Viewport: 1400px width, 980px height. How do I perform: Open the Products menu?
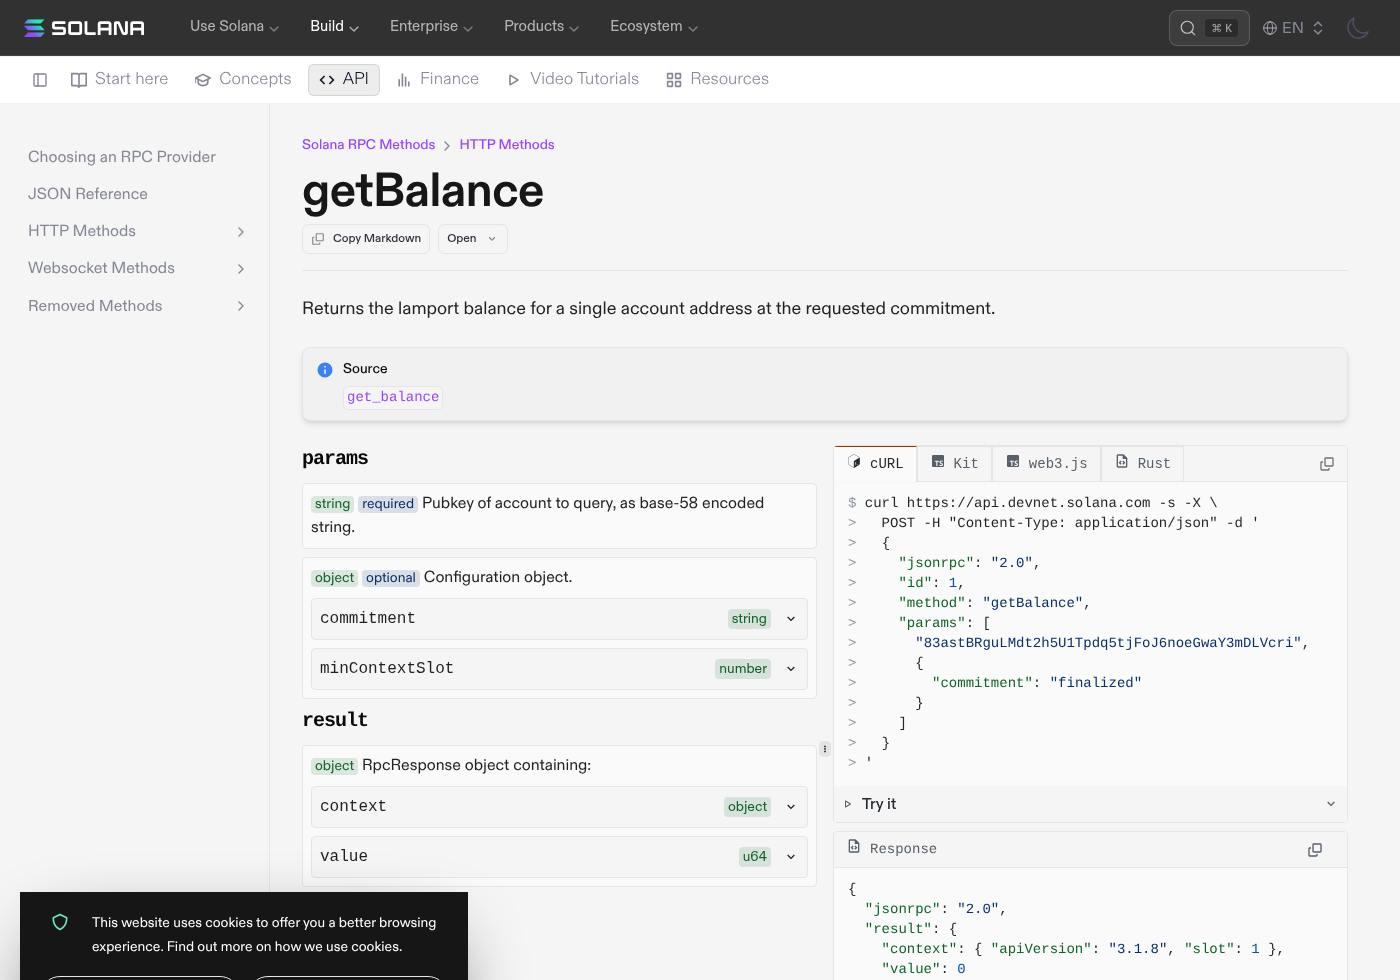click(541, 27)
